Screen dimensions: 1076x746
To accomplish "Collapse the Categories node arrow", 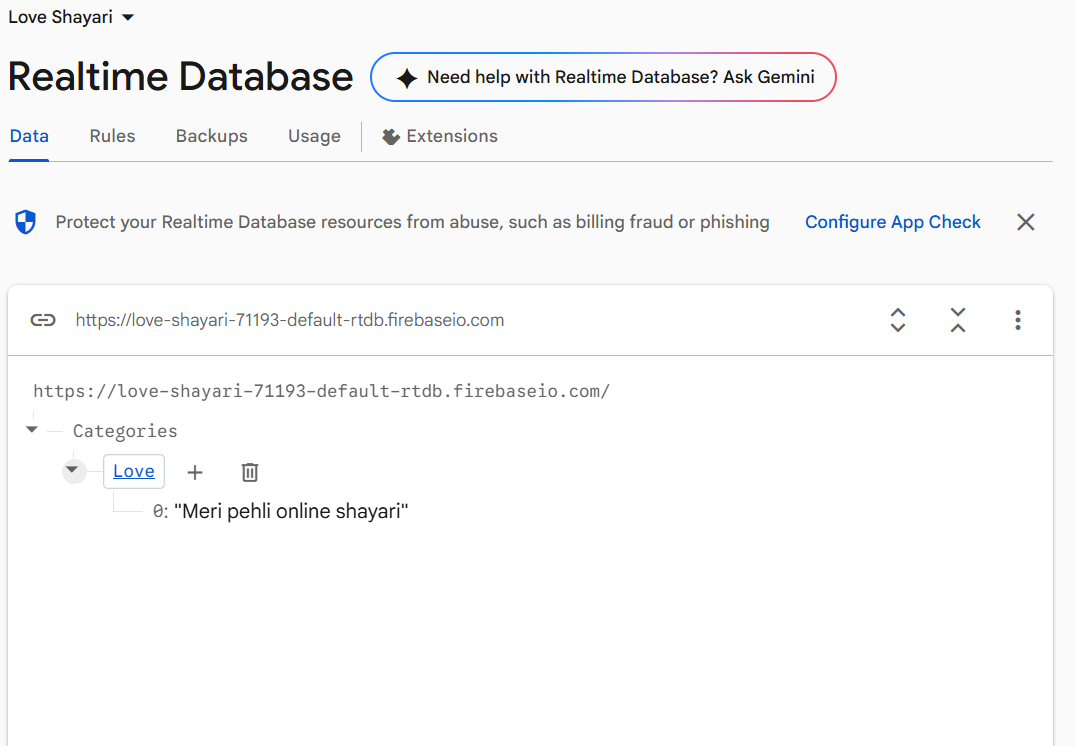I will click(x=32, y=430).
